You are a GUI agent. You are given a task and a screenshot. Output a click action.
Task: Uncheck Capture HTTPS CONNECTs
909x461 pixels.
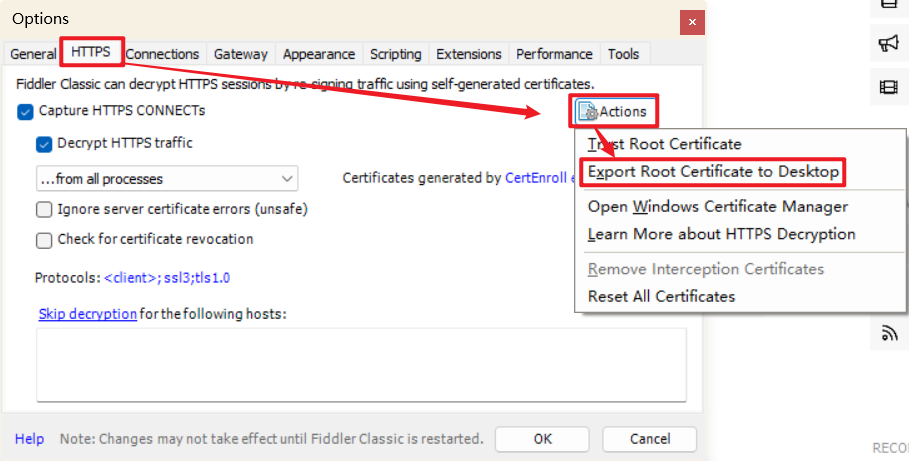(25, 111)
